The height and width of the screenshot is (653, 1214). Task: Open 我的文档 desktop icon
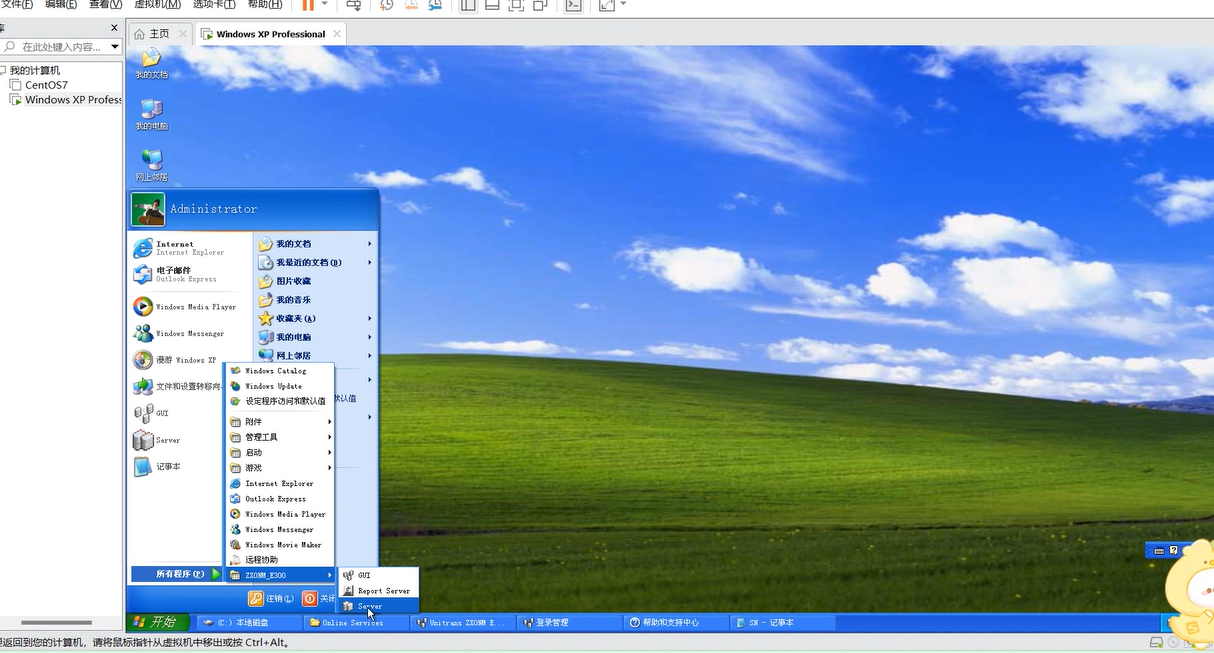[151, 63]
